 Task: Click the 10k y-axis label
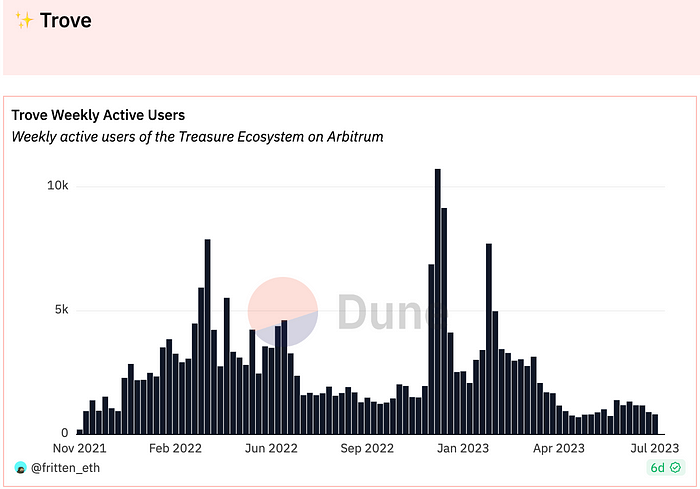pos(57,187)
